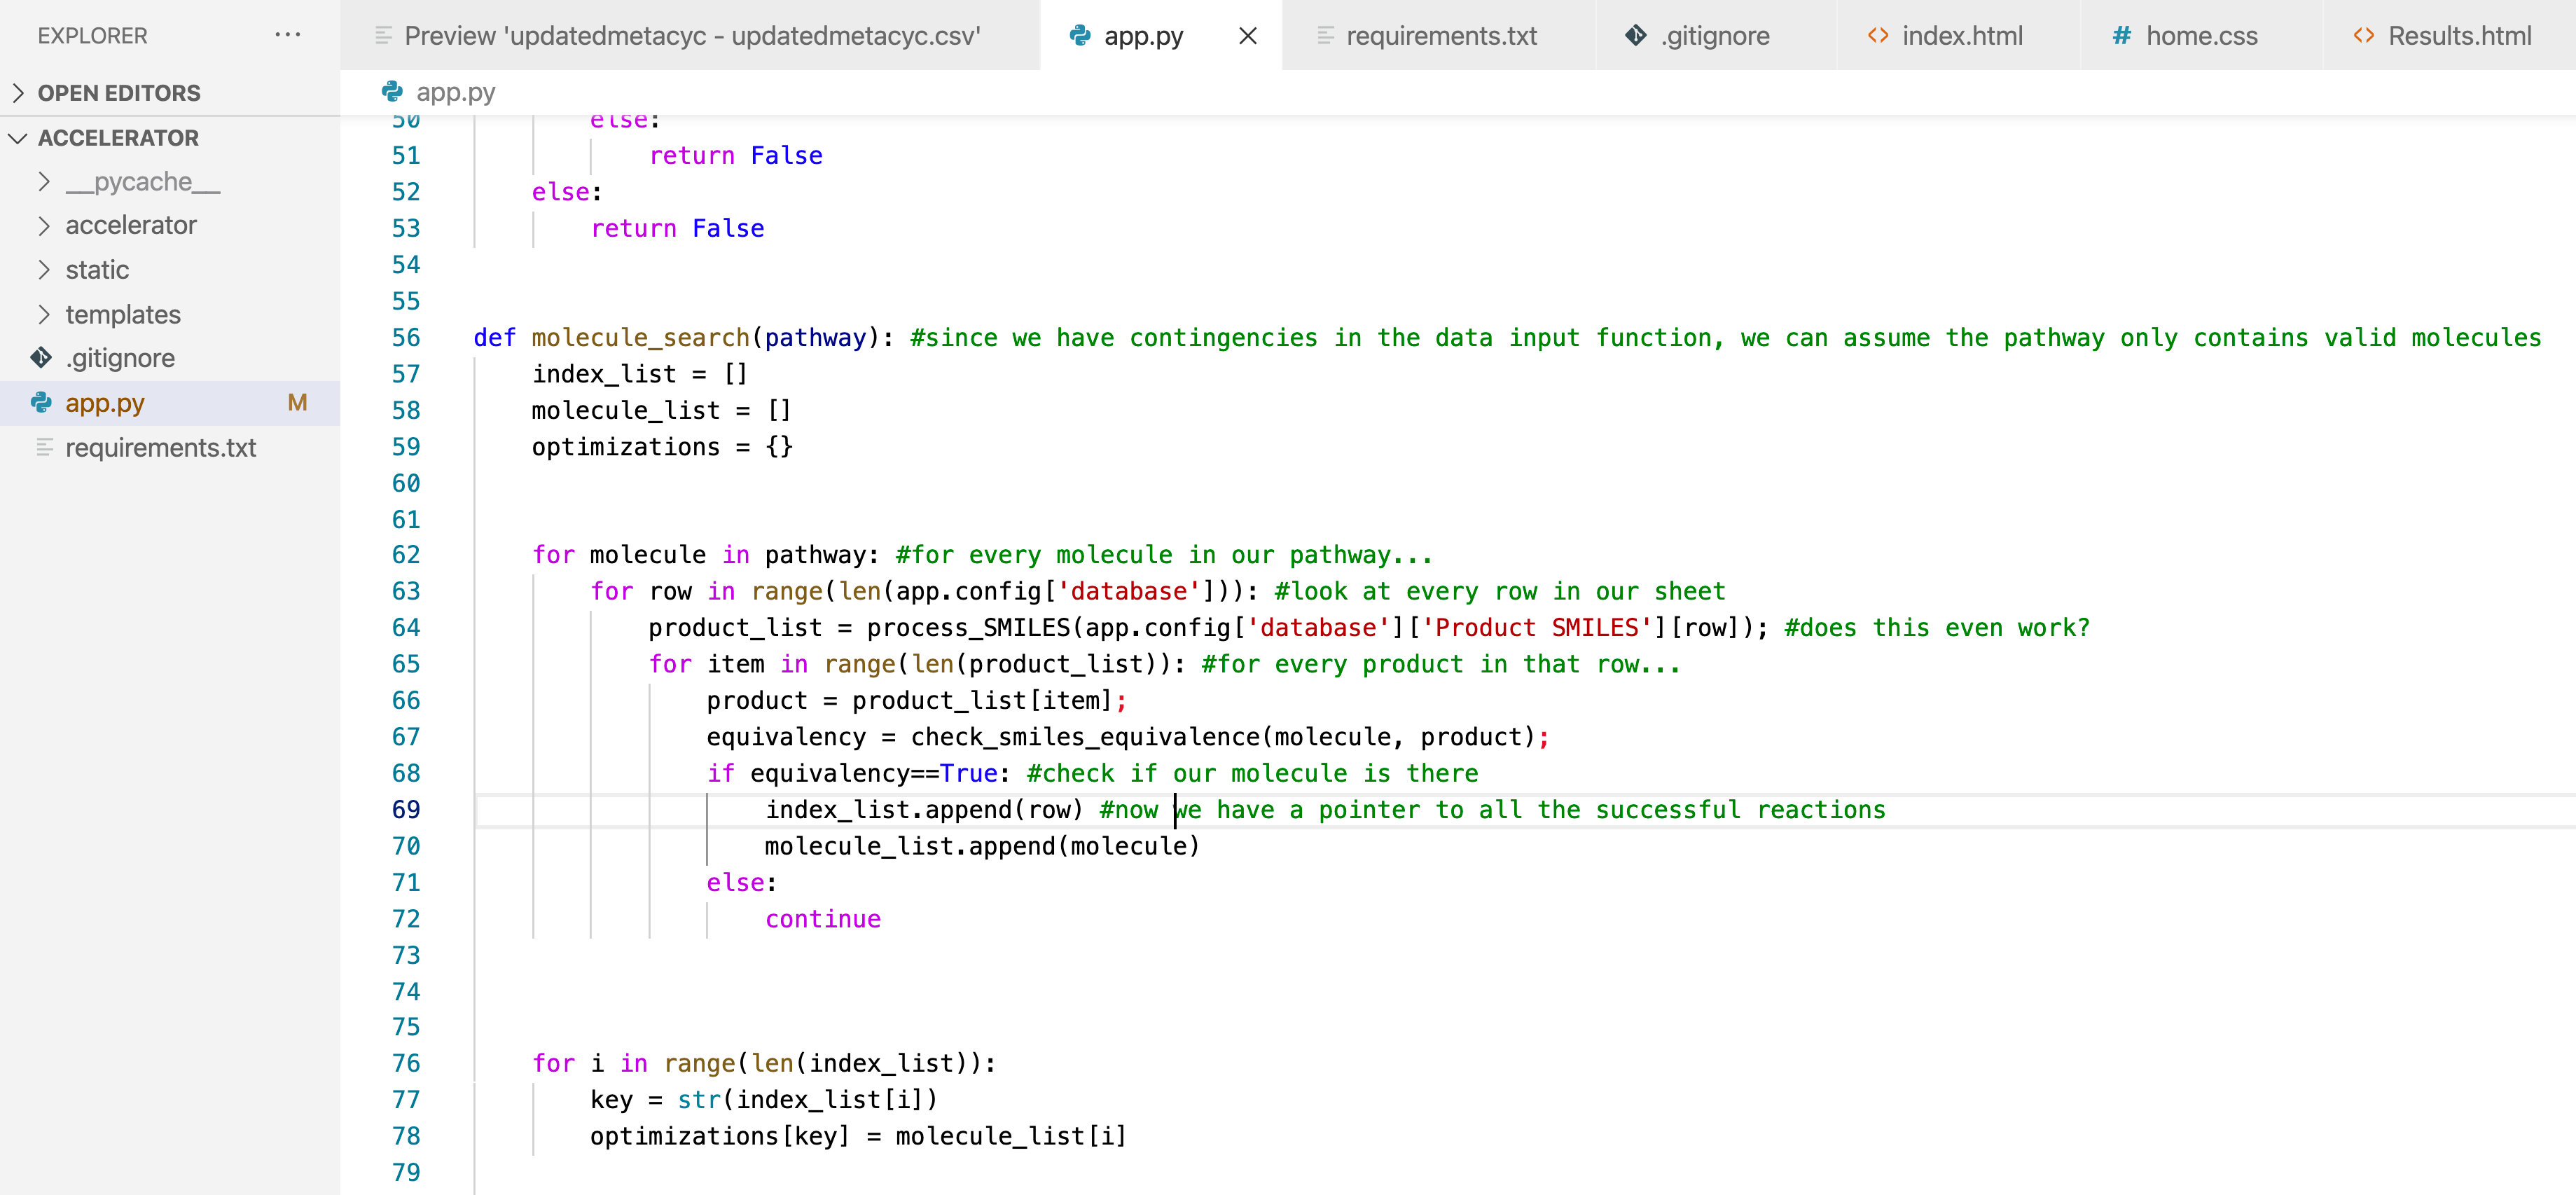Open requirements.txt in the file explorer

160,448
